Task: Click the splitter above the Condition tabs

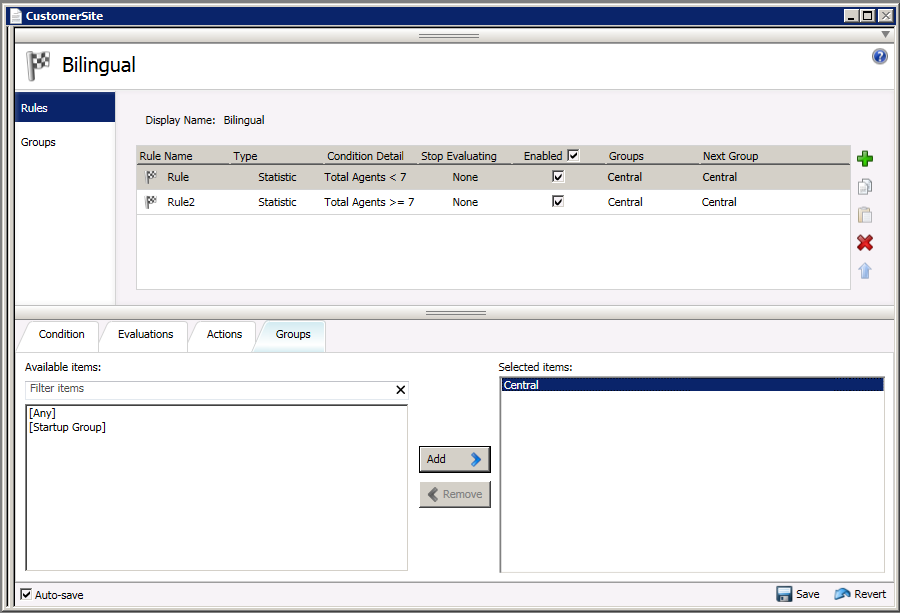Action: 455,313
